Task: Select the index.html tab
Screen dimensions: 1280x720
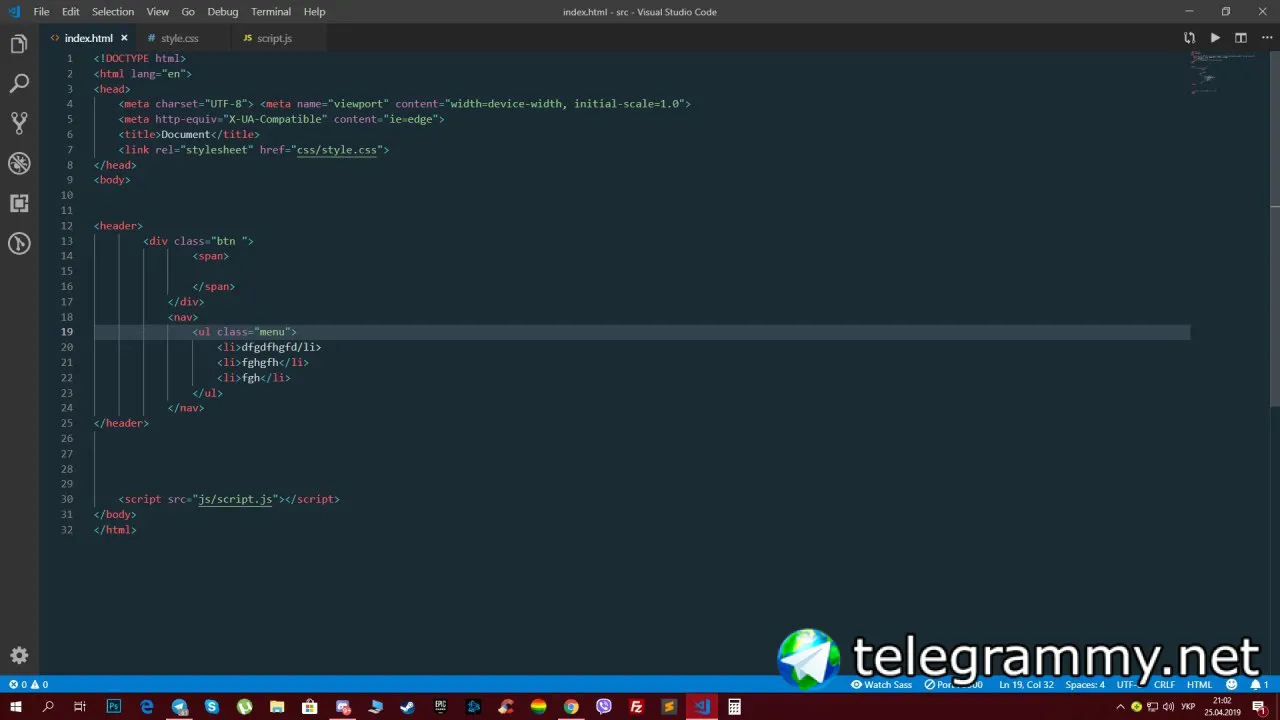Action: click(x=88, y=38)
